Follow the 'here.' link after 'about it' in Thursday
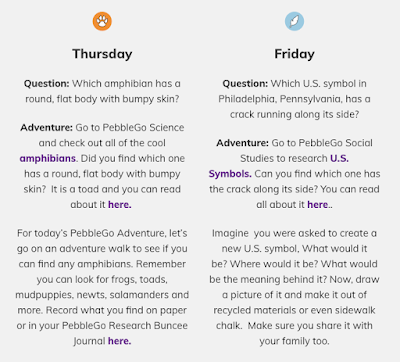 click(x=120, y=204)
